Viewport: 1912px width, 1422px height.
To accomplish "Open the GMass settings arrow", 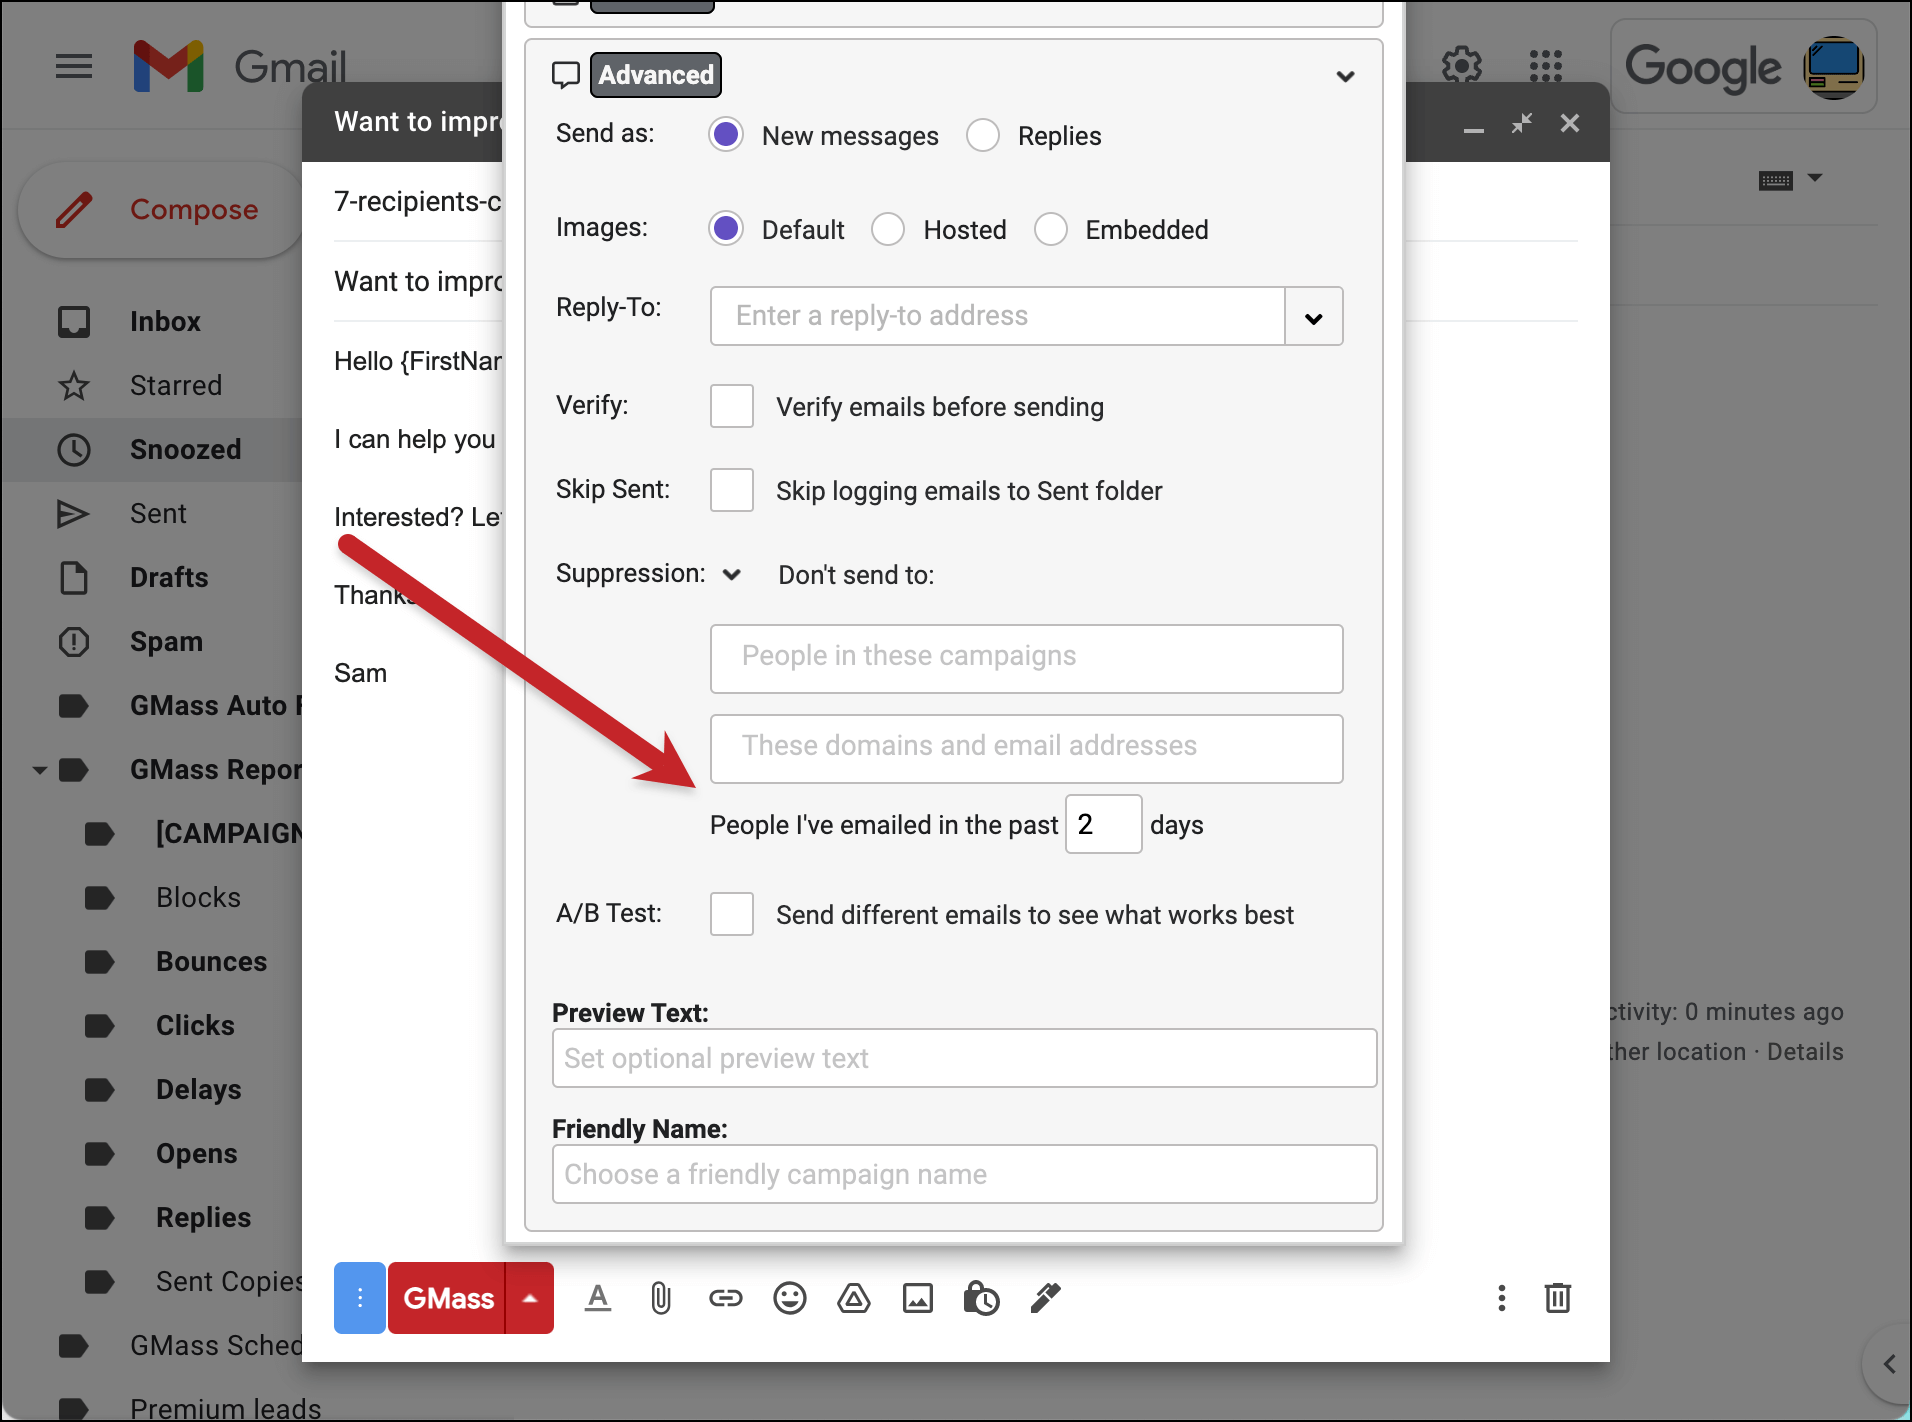I will (530, 1298).
